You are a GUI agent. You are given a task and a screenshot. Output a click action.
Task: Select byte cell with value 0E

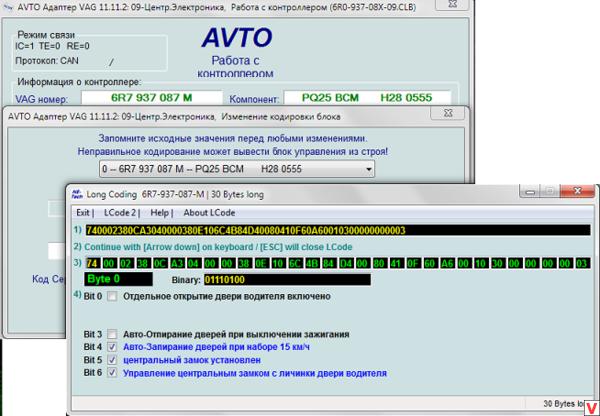coord(261,263)
